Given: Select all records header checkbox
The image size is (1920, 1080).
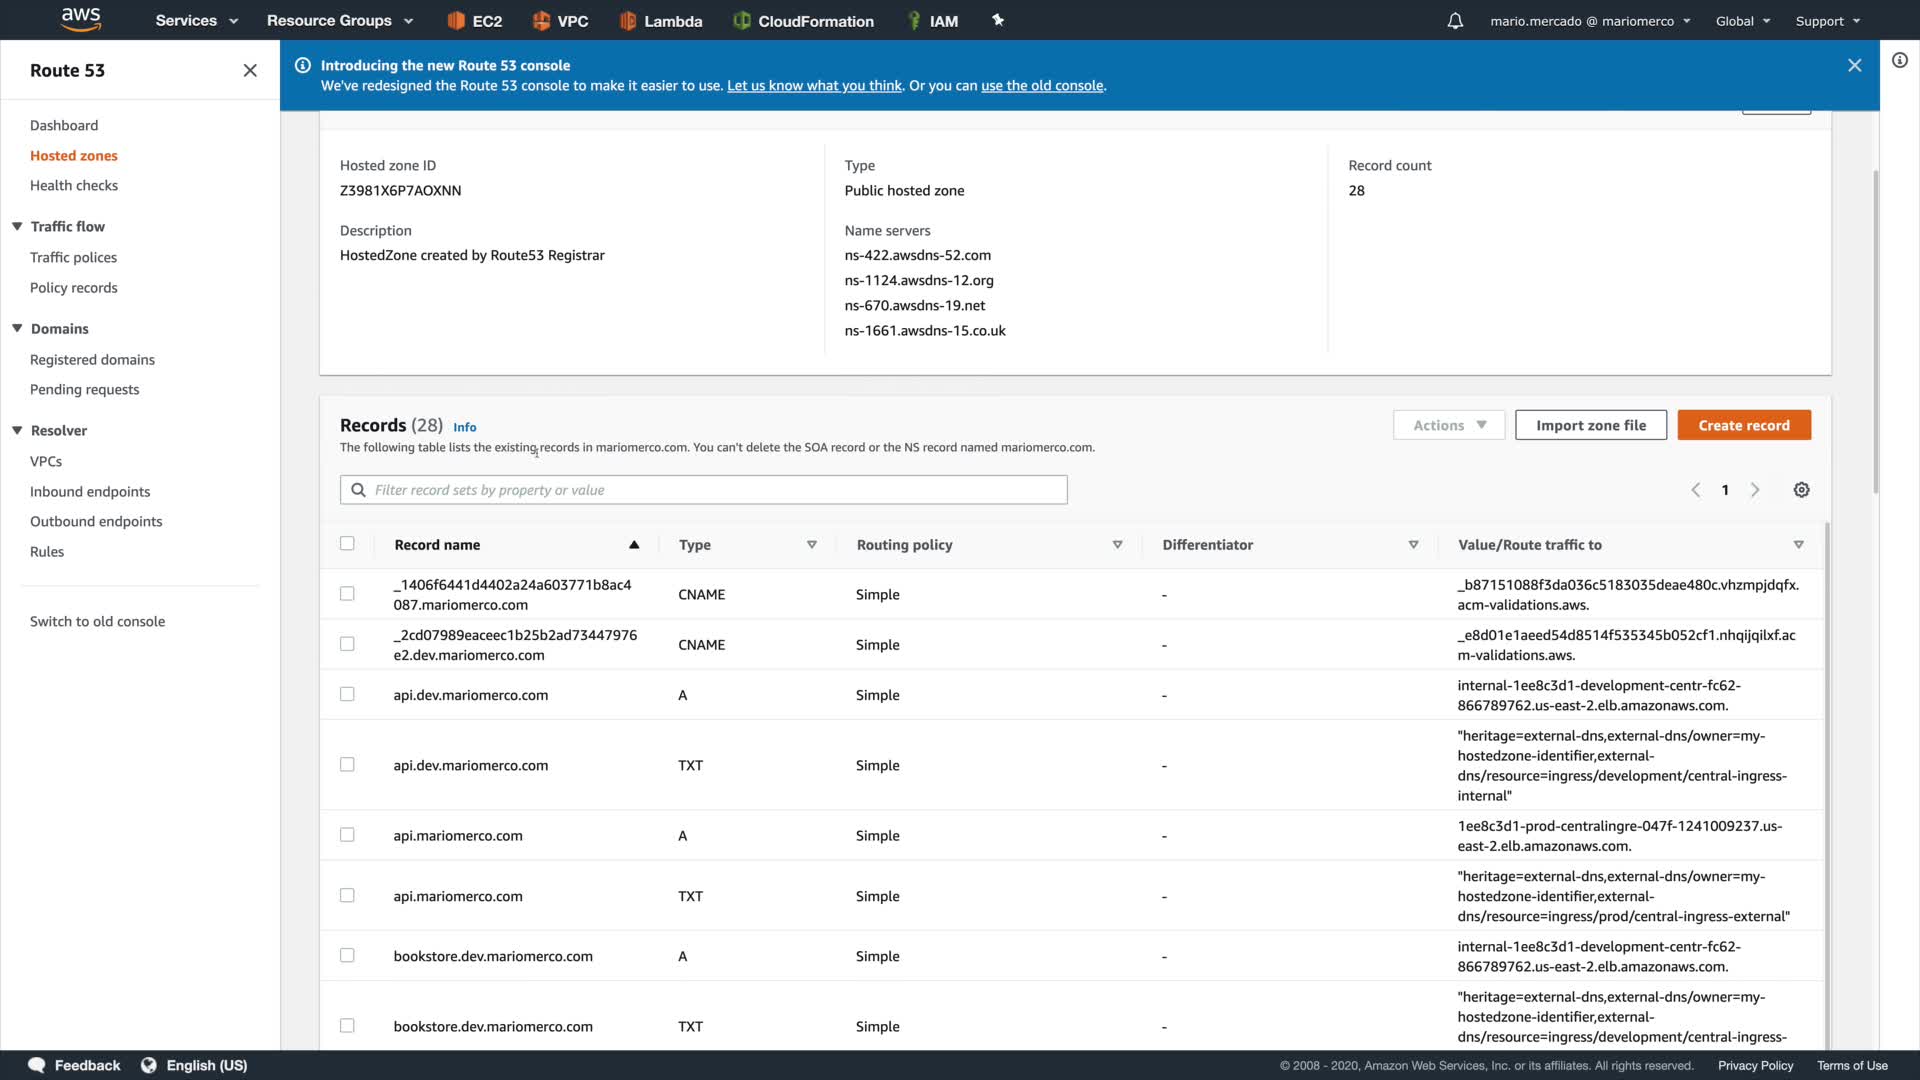Looking at the screenshot, I should point(347,544).
